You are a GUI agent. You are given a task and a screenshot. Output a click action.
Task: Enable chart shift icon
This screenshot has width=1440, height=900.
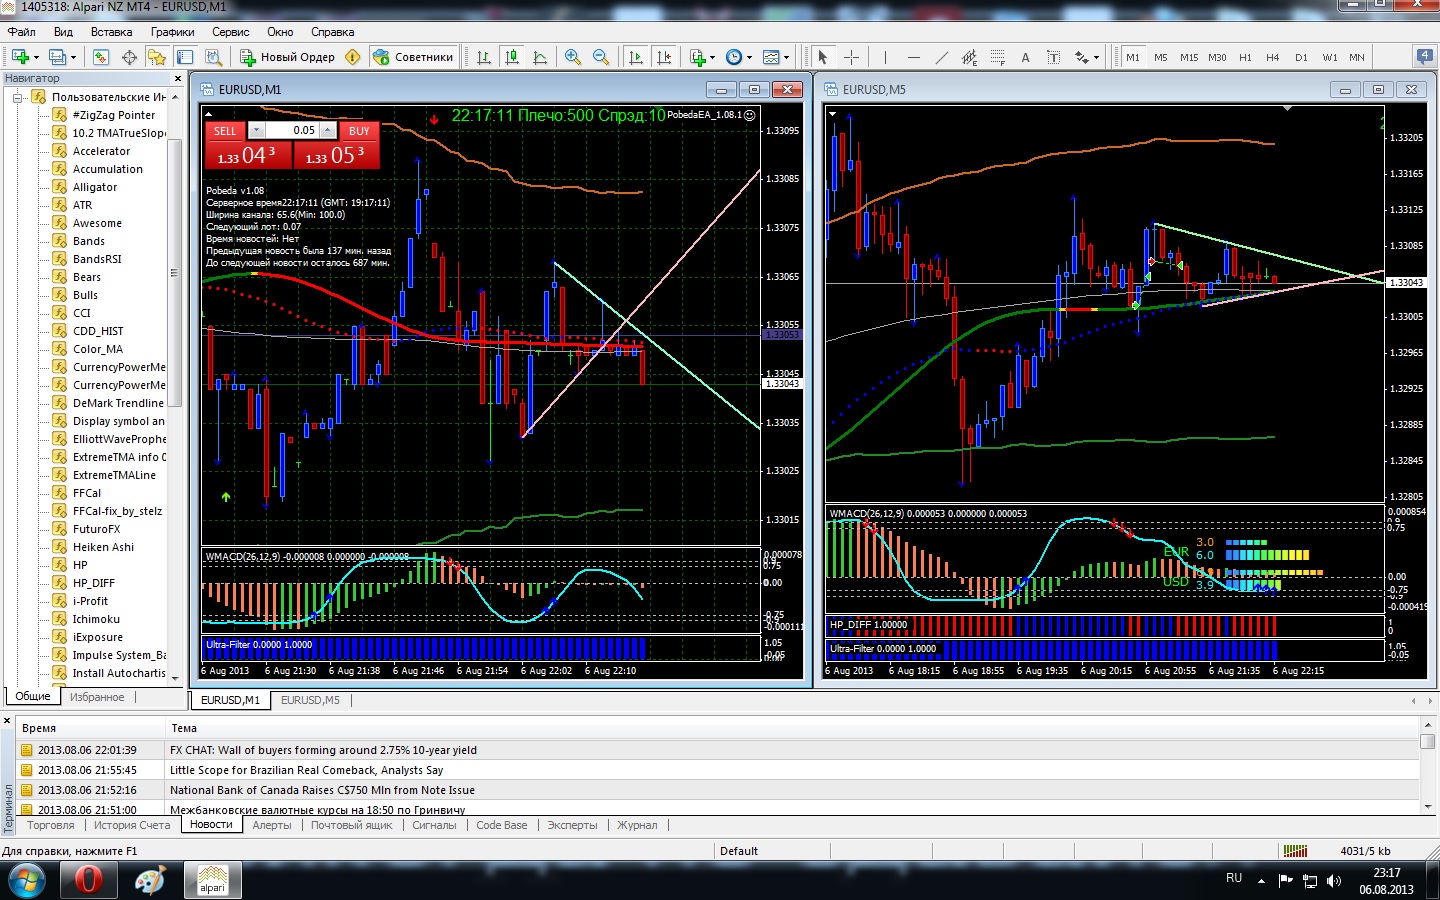663,57
